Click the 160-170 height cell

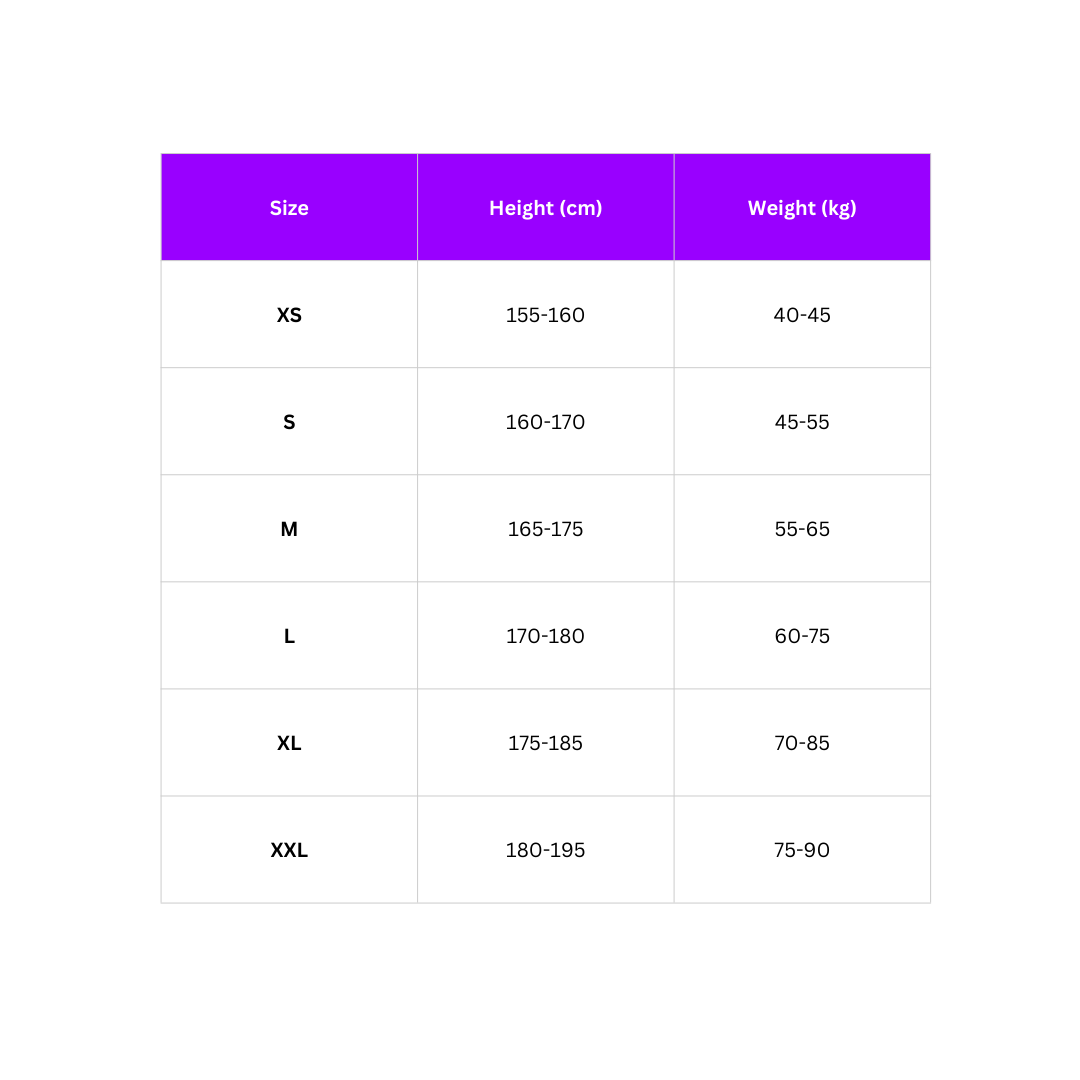click(545, 422)
